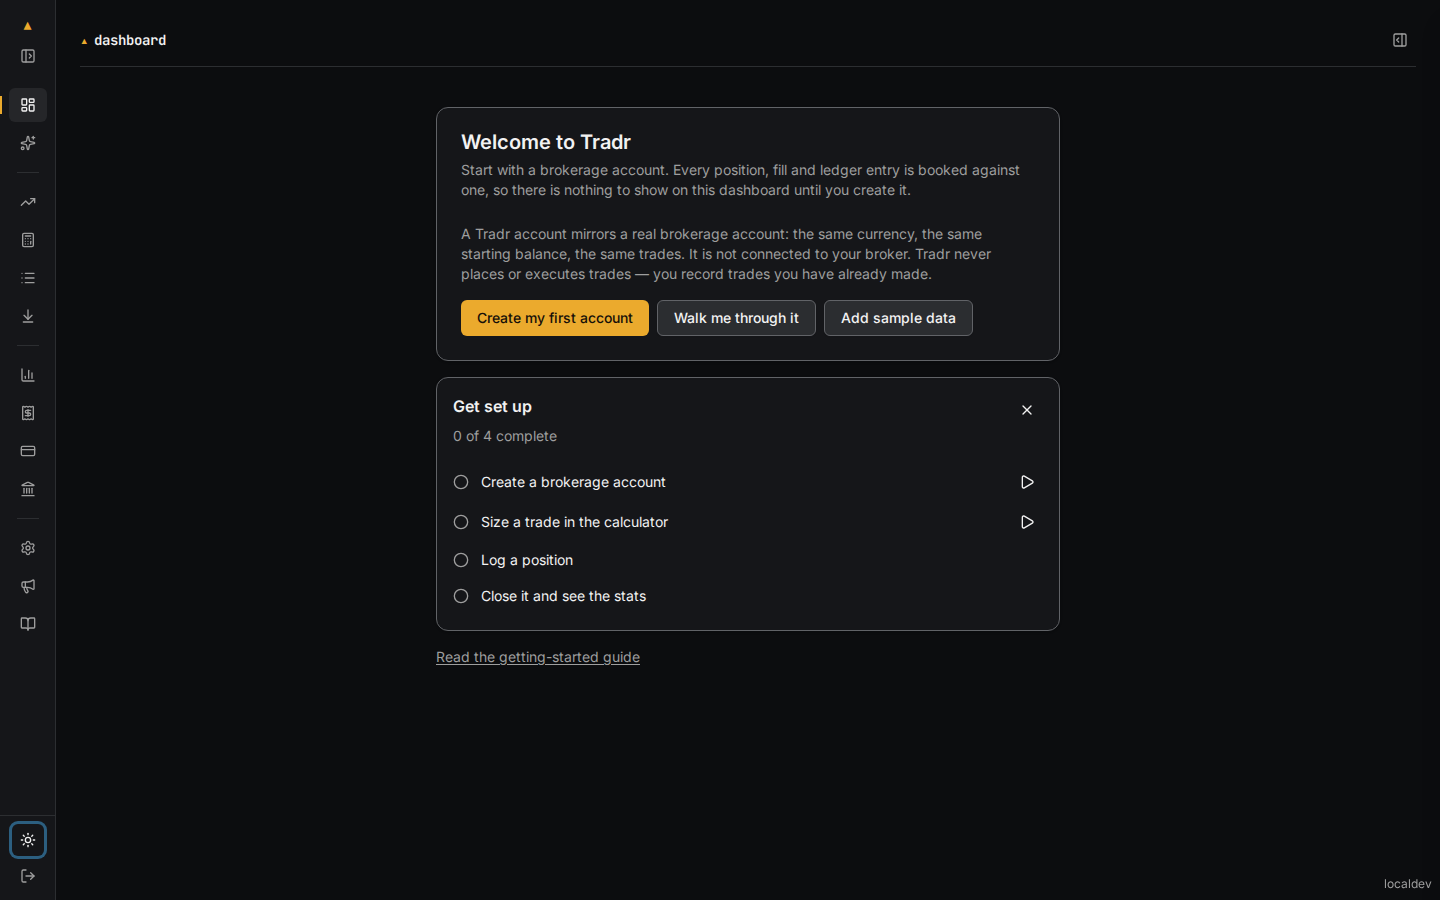
Task: Click the dashboard breadcrumb title
Action: pyautogui.click(x=130, y=40)
